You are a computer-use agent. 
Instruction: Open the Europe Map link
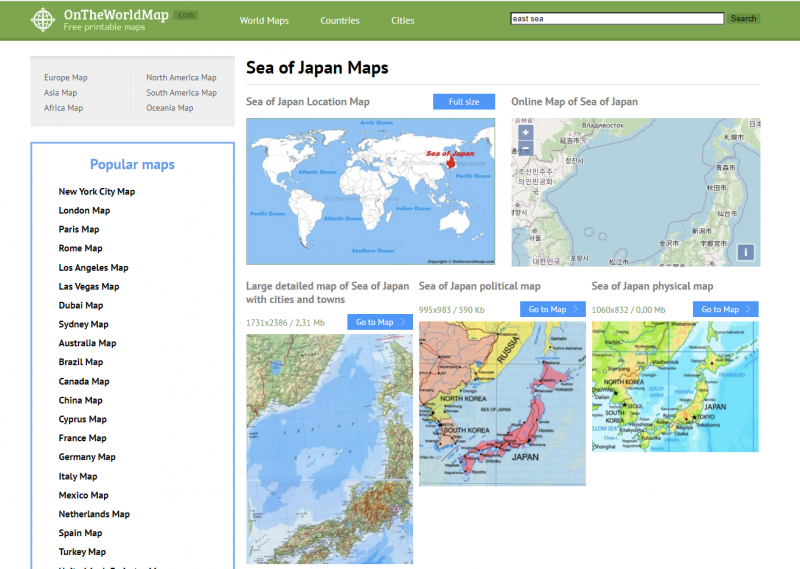(x=66, y=78)
